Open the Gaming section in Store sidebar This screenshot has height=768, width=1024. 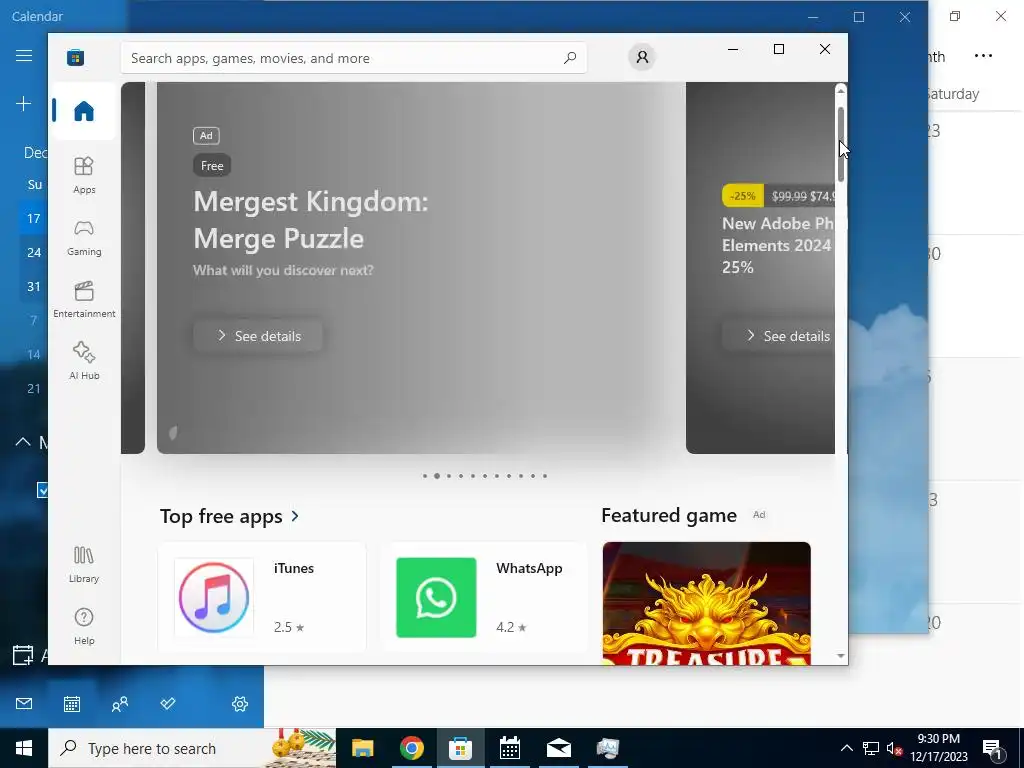pos(84,237)
